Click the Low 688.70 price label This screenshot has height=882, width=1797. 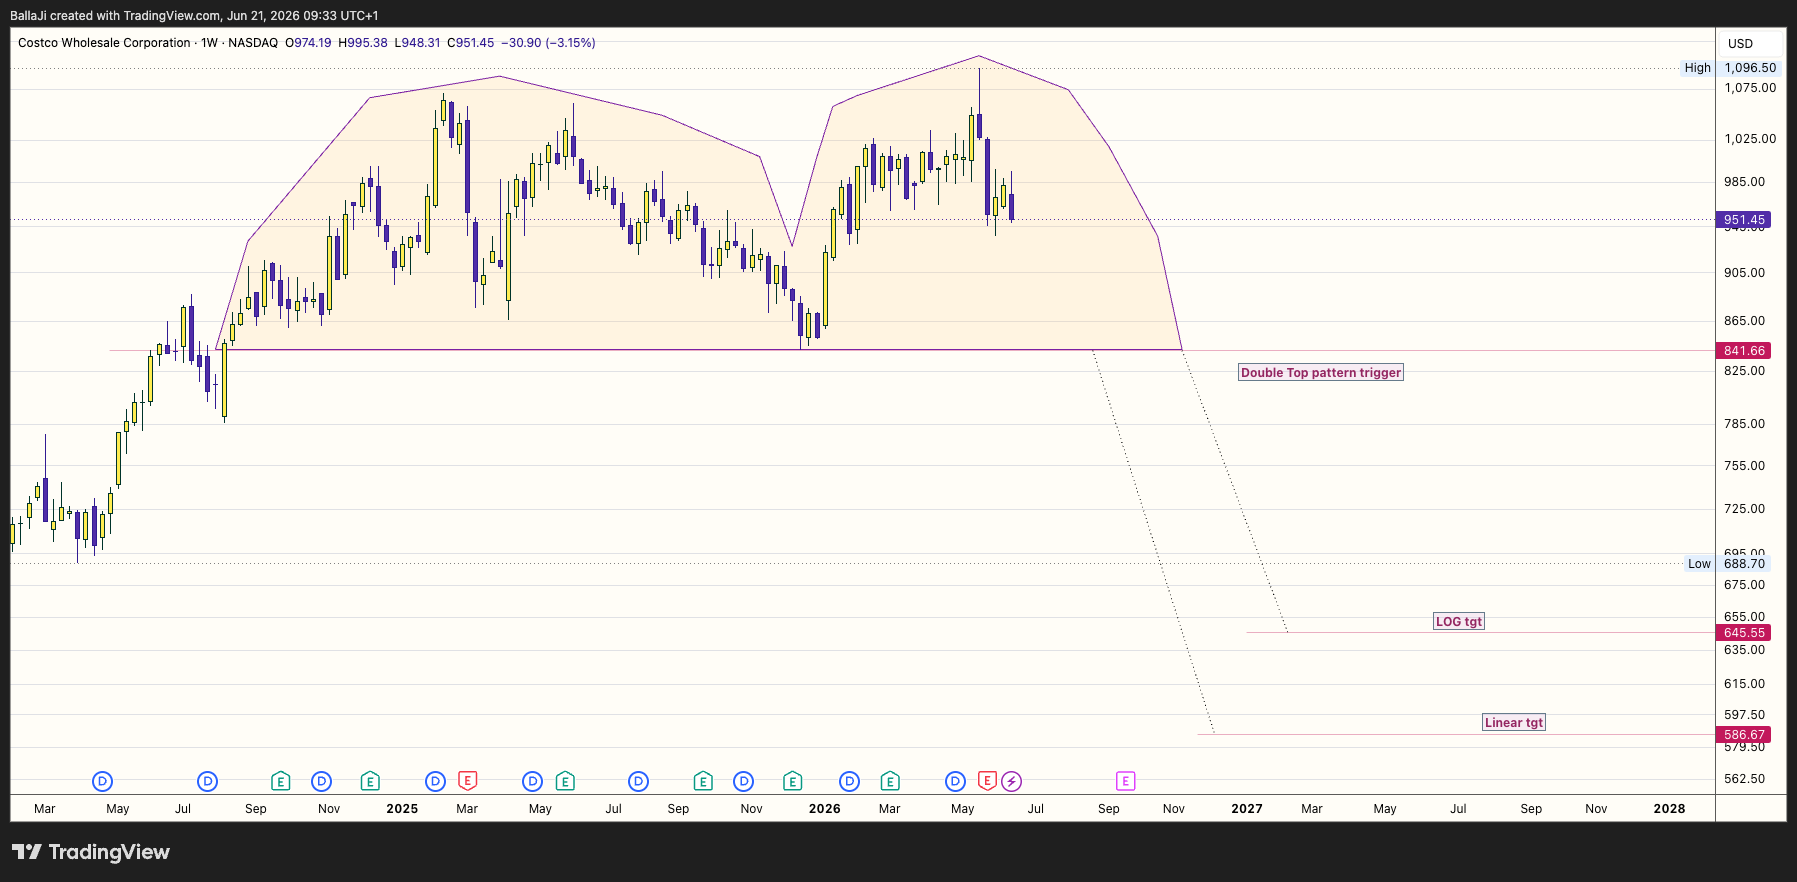[1727, 564]
